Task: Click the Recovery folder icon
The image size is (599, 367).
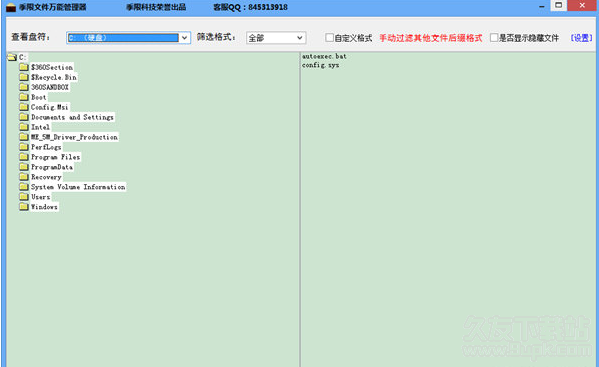Action: pyautogui.click(x=24, y=177)
